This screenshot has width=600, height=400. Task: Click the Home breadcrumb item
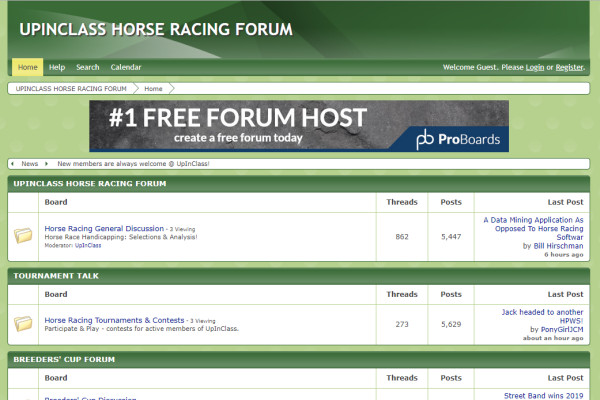(153, 89)
